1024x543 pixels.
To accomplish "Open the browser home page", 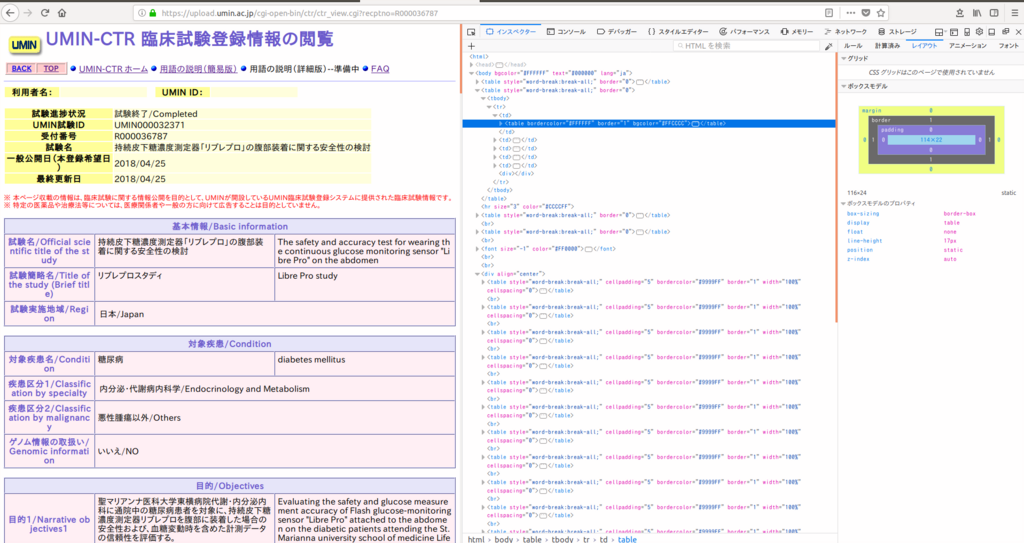I will [x=62, y=12].
